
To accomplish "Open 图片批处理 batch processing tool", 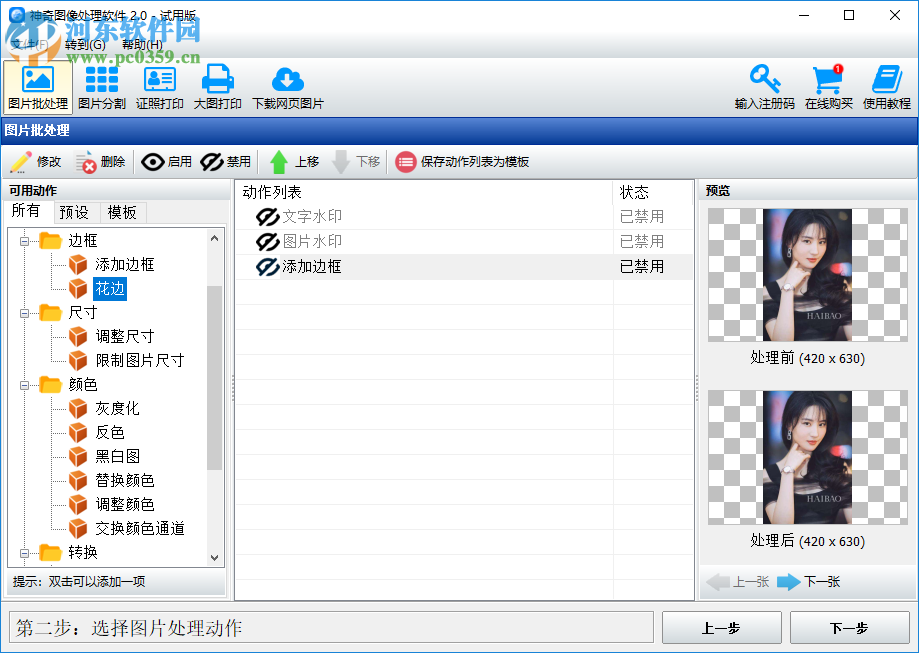I will click(x=38, y=87).
